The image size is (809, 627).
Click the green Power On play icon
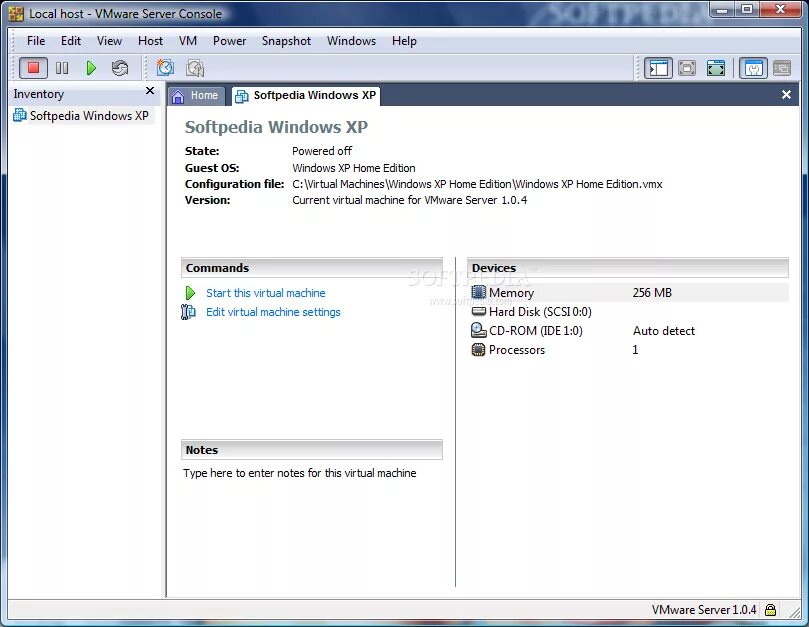click(x=91, y=68)
